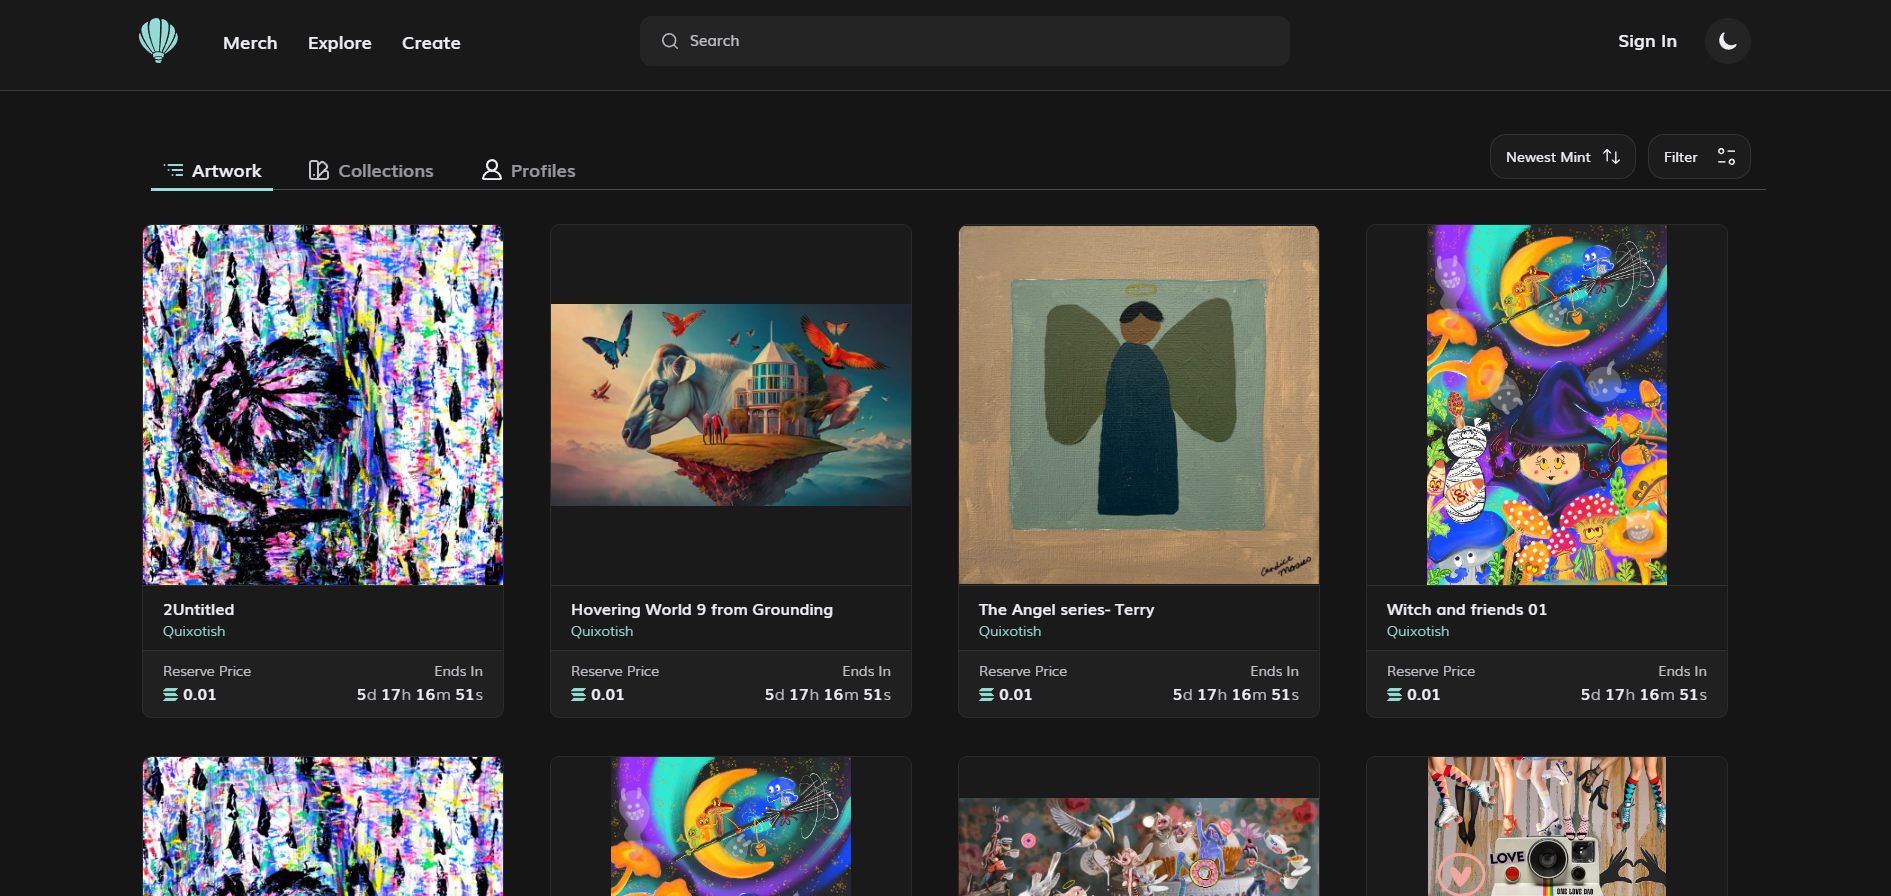
Task: Open second-row LOVE camera artwork thumbnail
Action: pos(1547,826)
